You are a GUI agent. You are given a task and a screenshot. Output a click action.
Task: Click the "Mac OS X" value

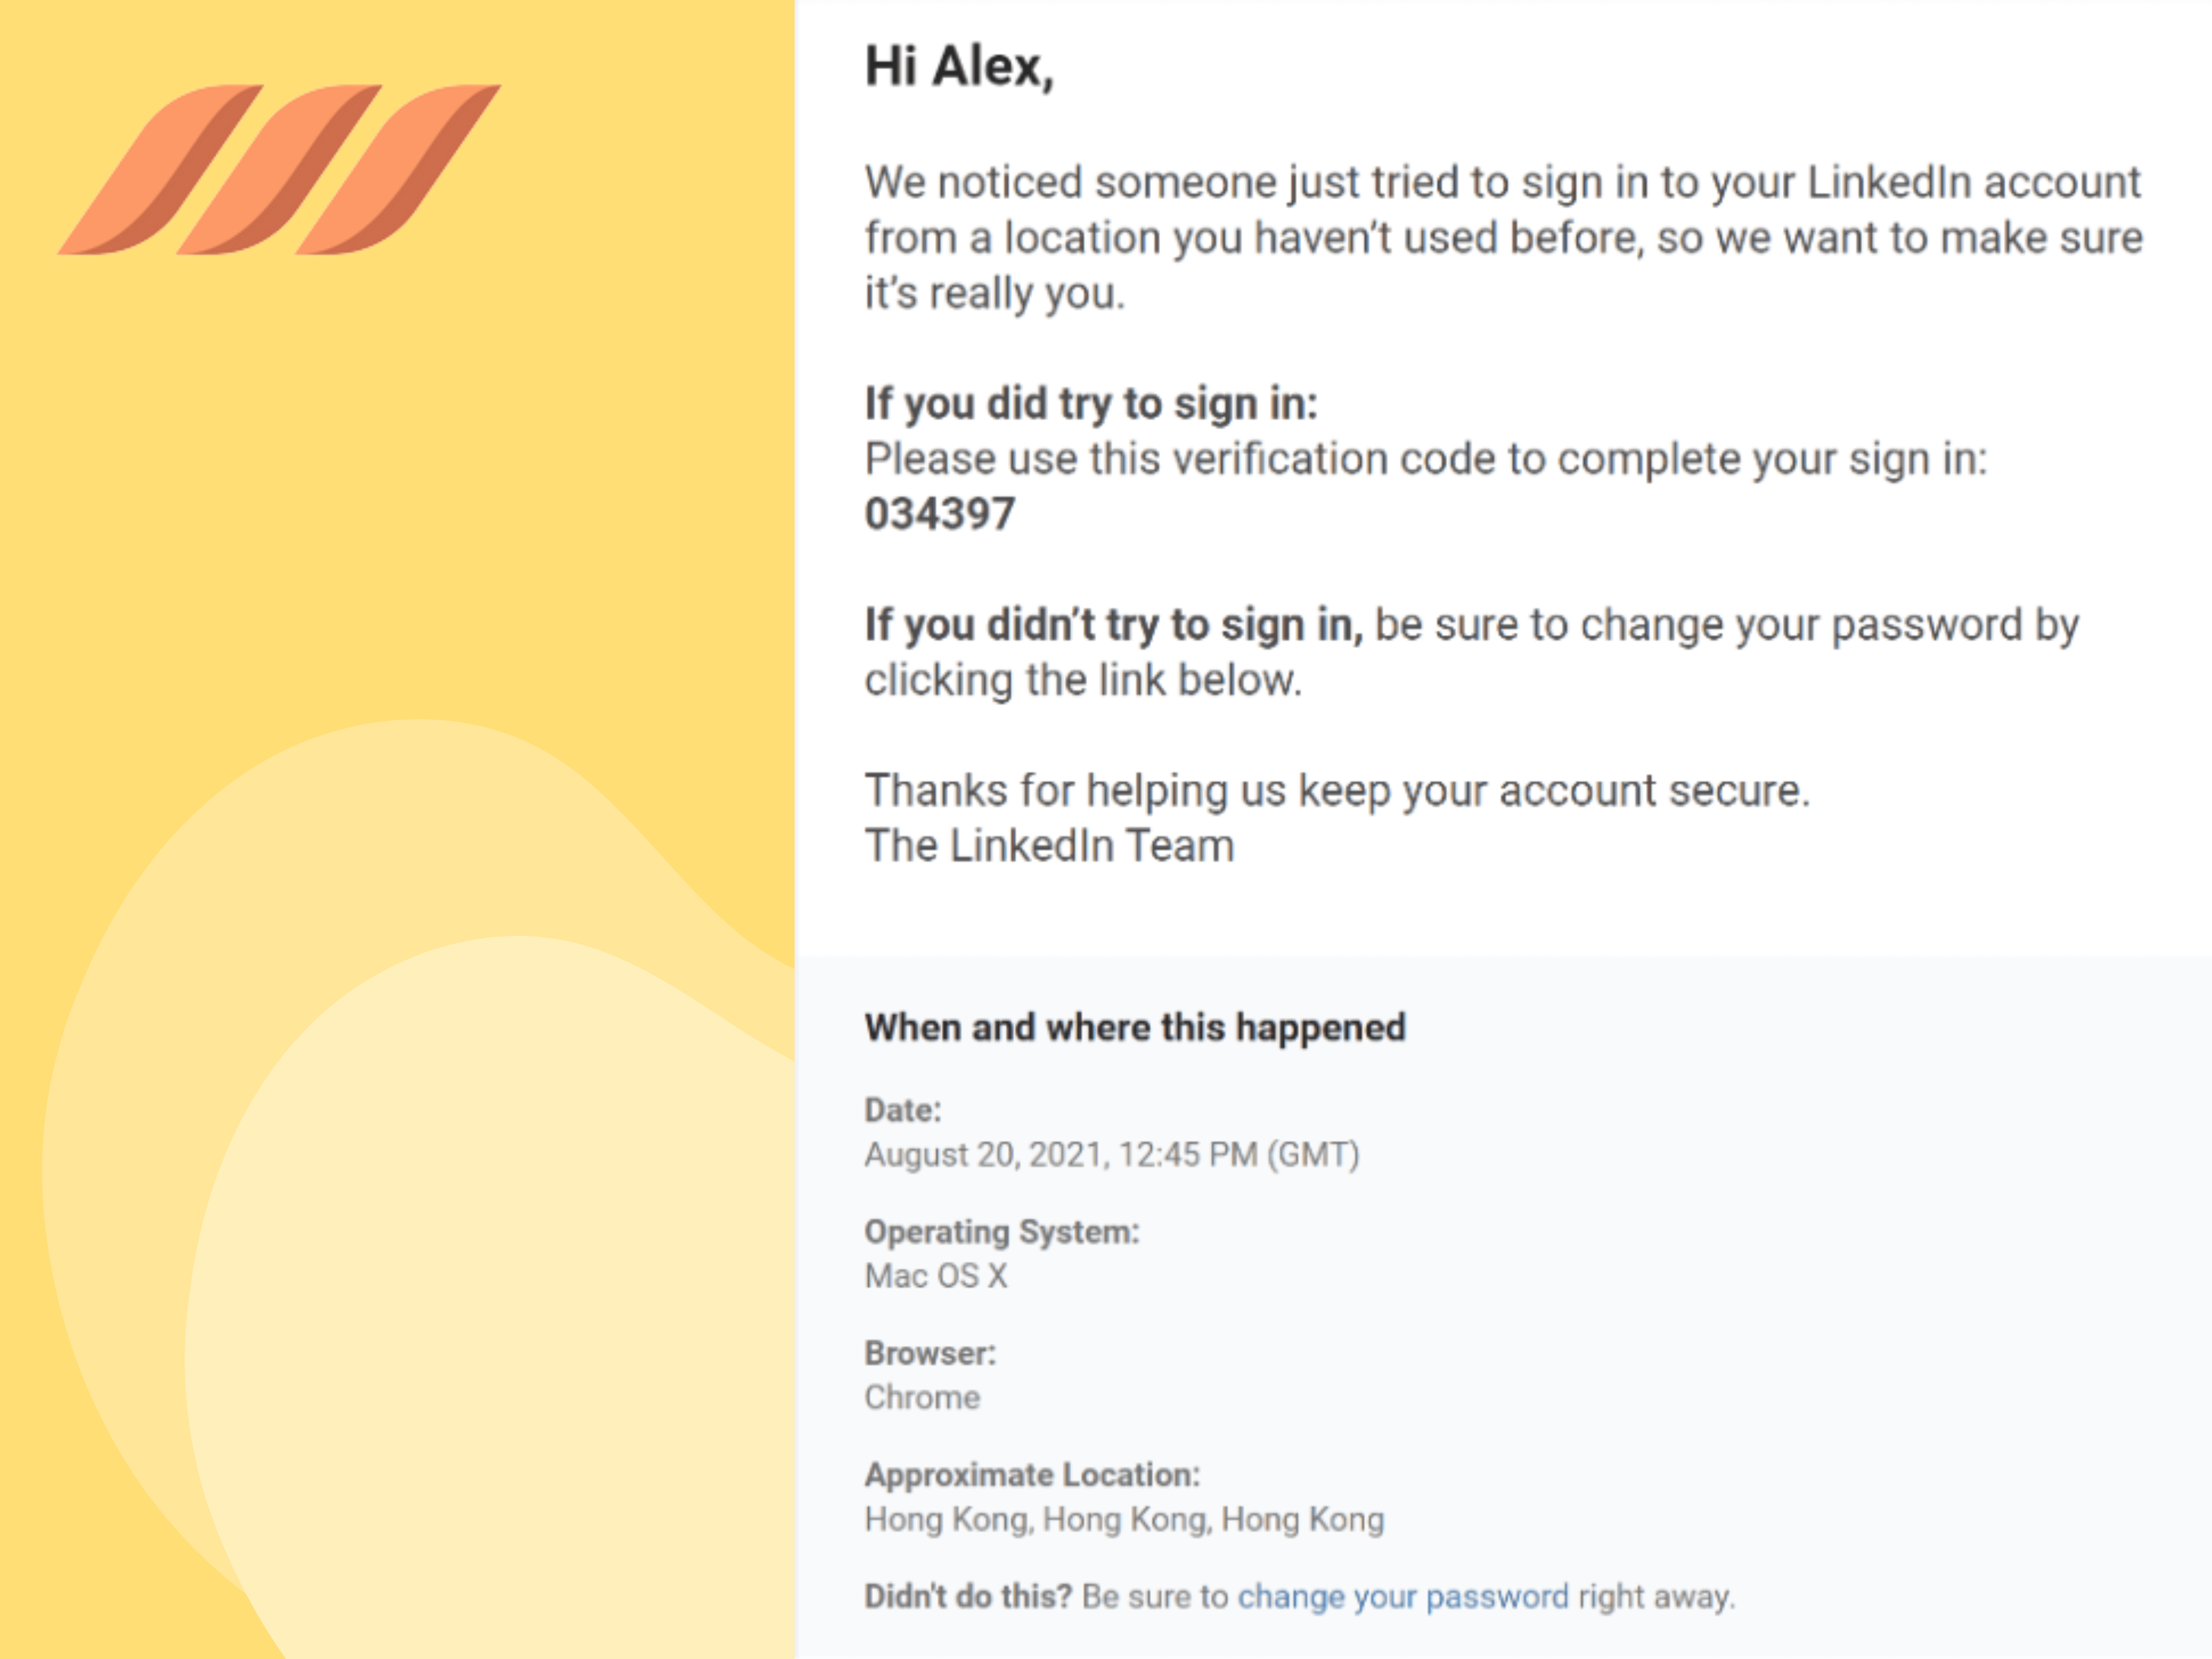[x=936, y=1277]
